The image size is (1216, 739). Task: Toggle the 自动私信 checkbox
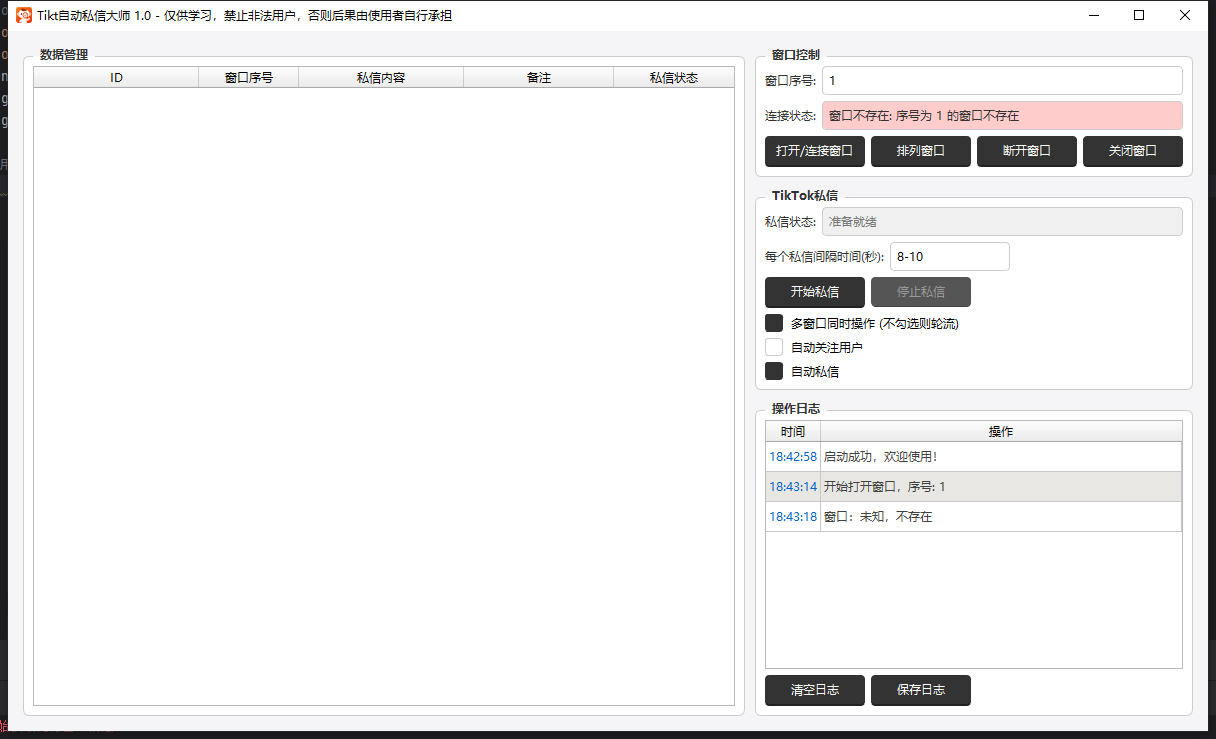point(773,370)
